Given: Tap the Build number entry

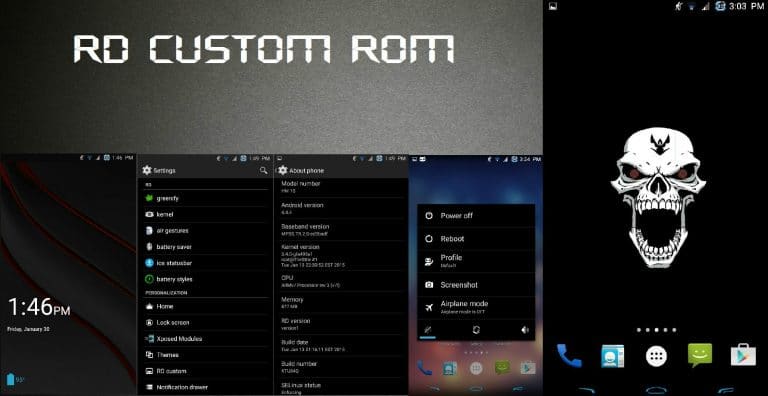Looking at the screenshot, I should (x=342, y=367).
